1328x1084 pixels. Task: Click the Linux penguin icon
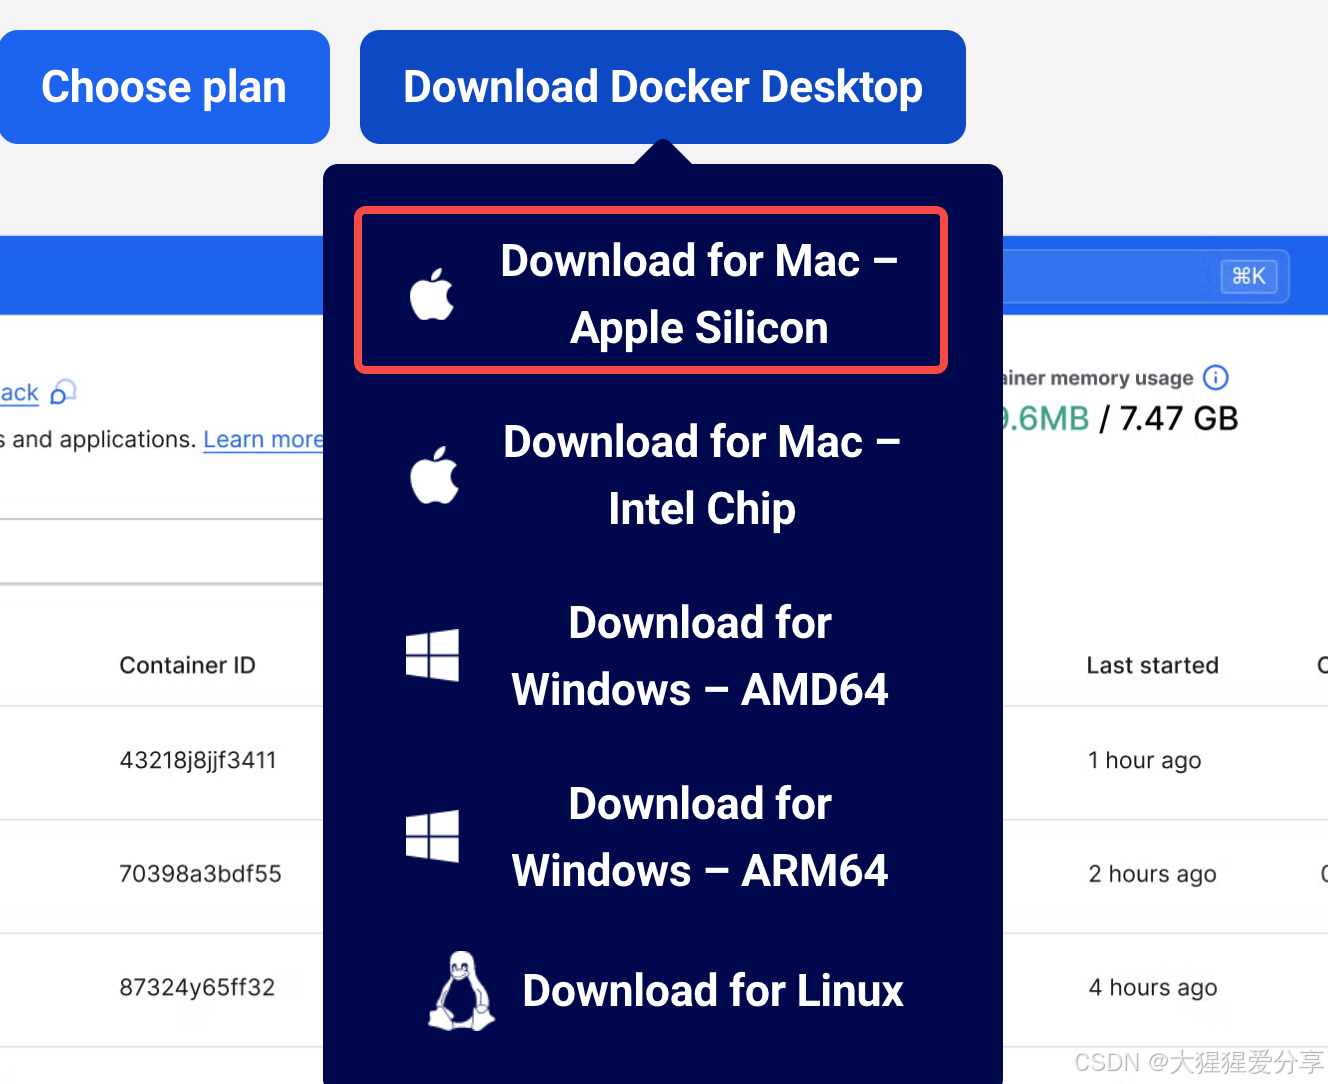[461, 991]
